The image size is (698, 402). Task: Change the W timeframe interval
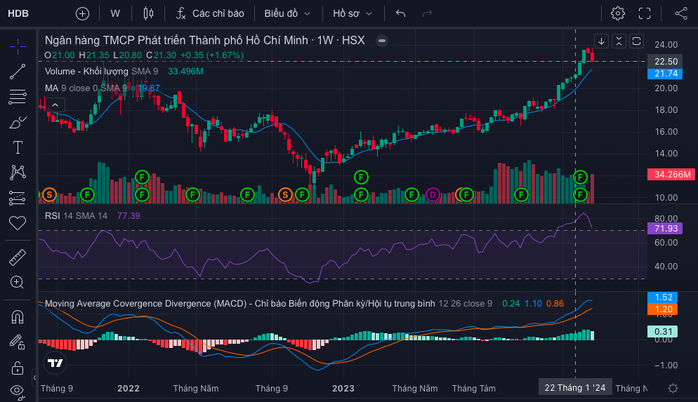pyautogui.click(x=115, y=14)
